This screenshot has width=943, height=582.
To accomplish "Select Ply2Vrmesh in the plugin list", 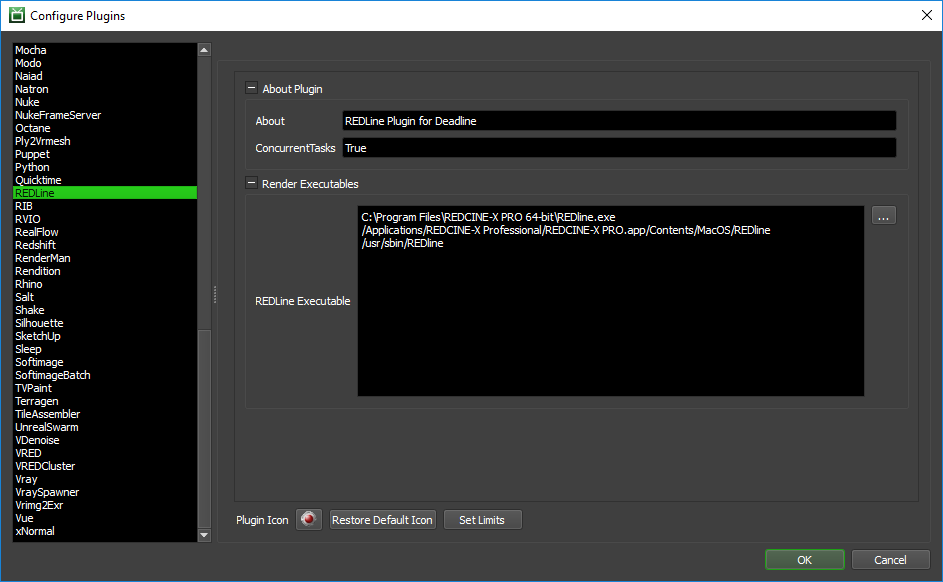I will tap(105, 141).
